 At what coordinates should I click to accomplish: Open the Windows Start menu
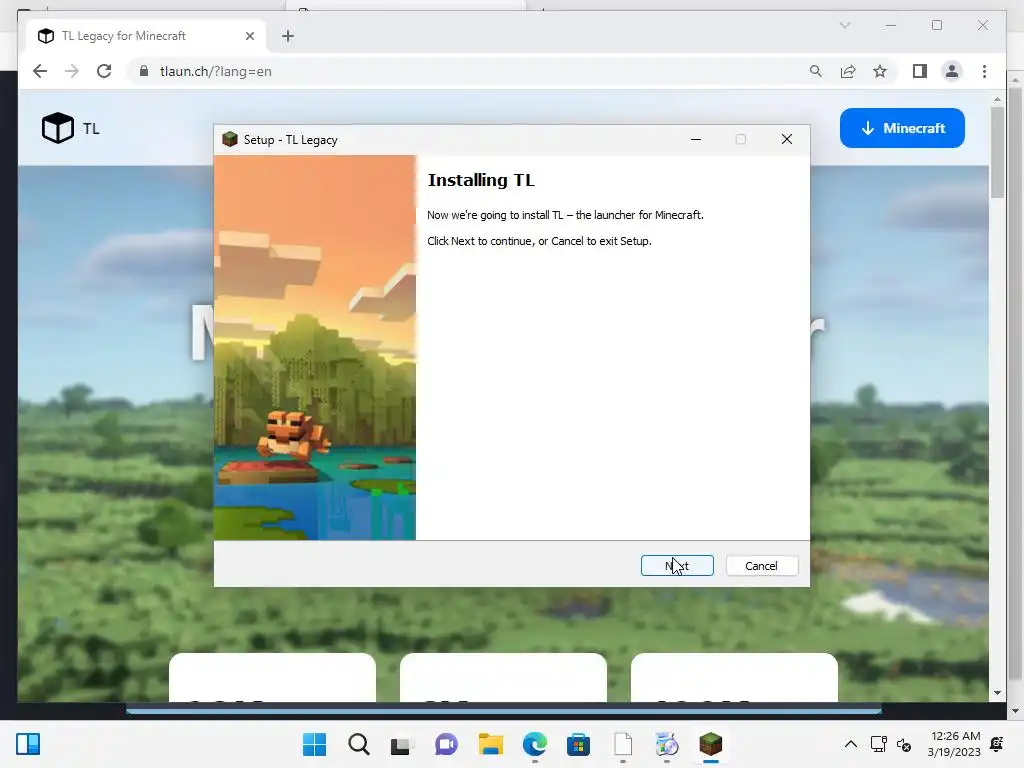(x=315, y=744)
